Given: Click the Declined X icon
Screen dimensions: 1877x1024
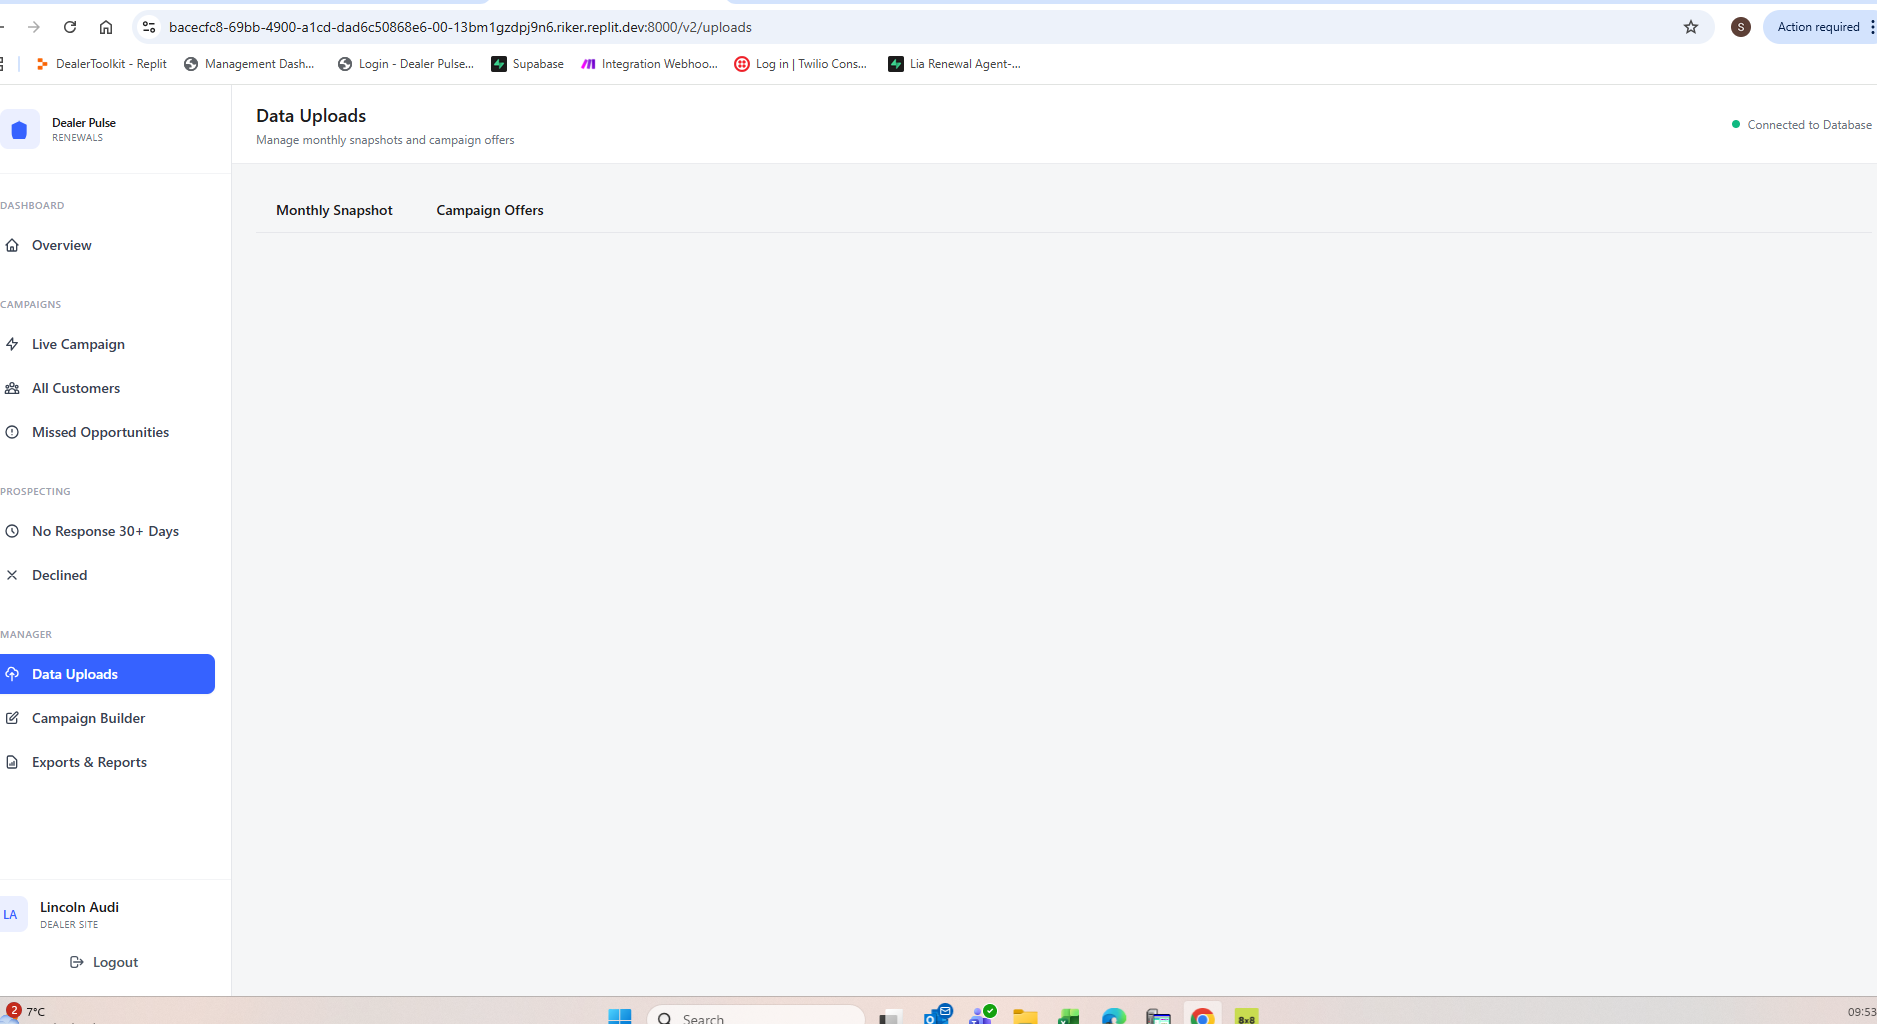Looking at the screenshot, I should point(12,575).
